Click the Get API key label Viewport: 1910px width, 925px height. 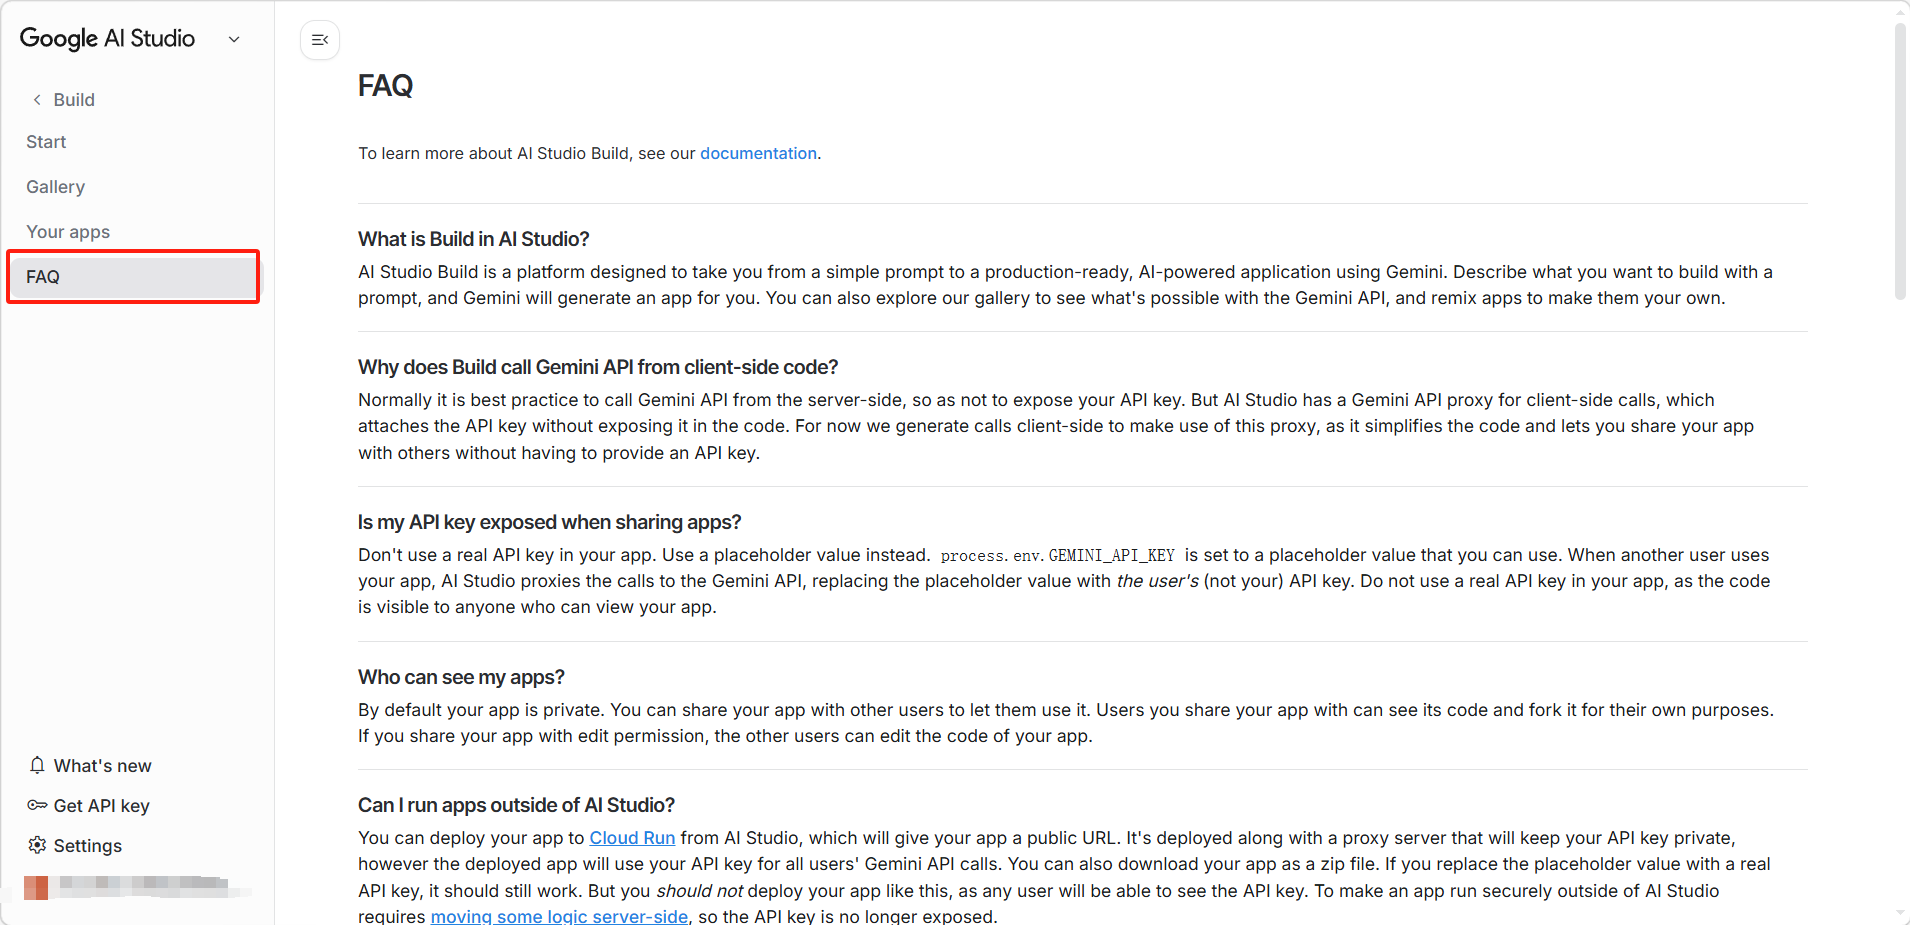coord(101,806)
